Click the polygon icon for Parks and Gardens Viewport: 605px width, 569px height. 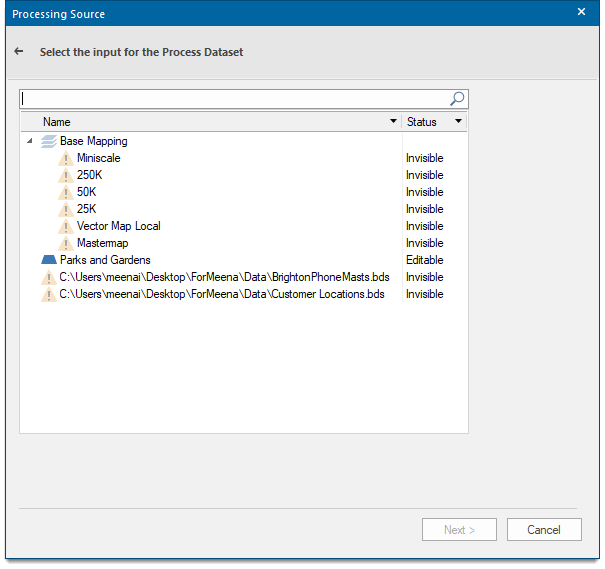49,260
